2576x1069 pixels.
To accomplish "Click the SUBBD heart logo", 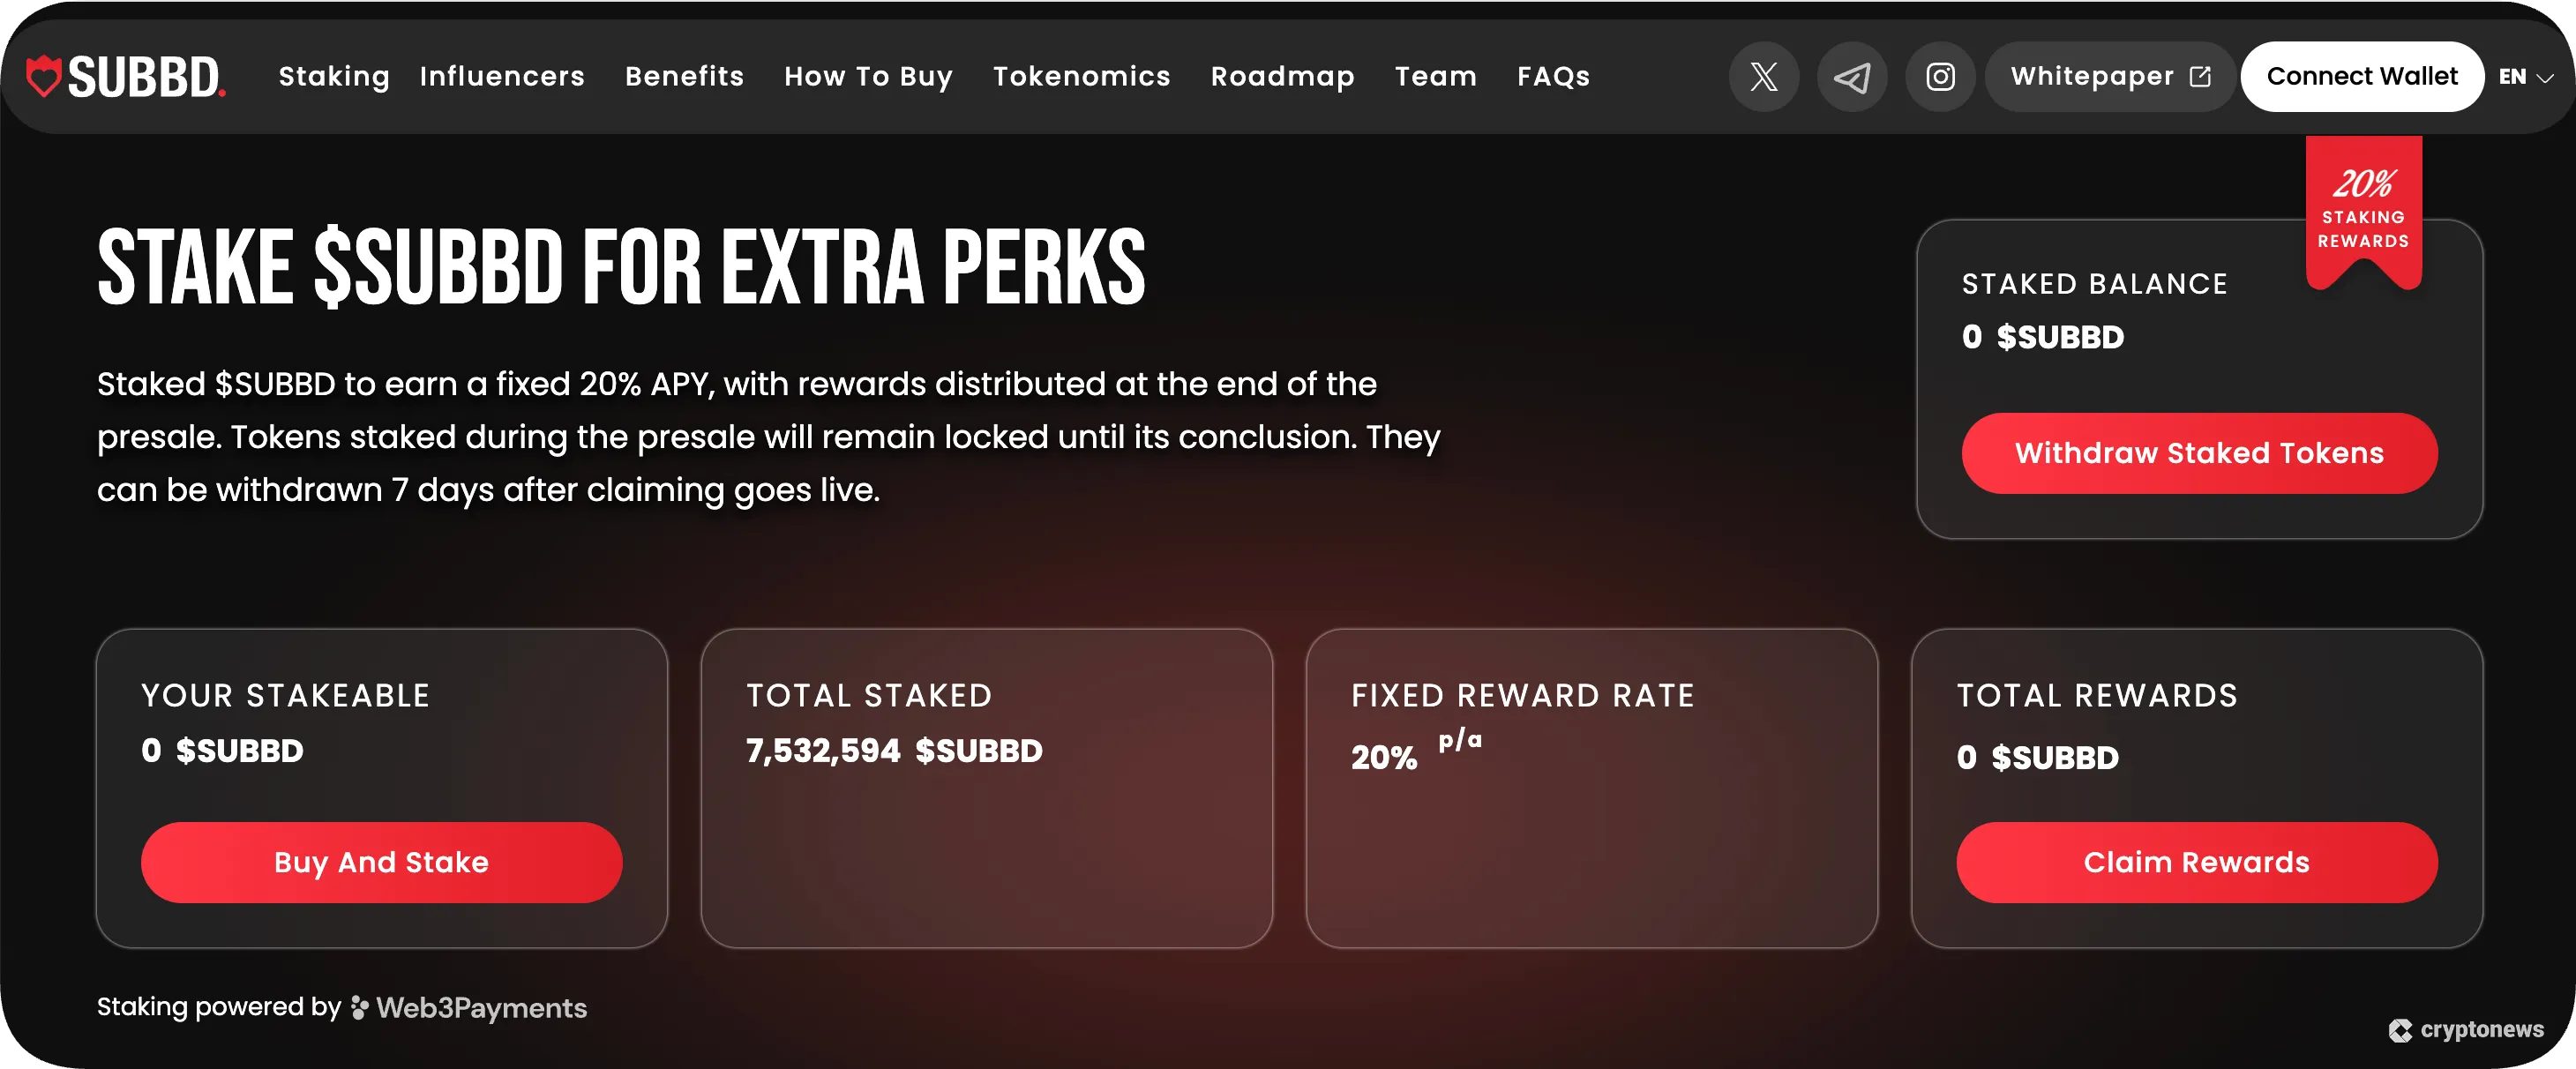I will pos(44,76).
